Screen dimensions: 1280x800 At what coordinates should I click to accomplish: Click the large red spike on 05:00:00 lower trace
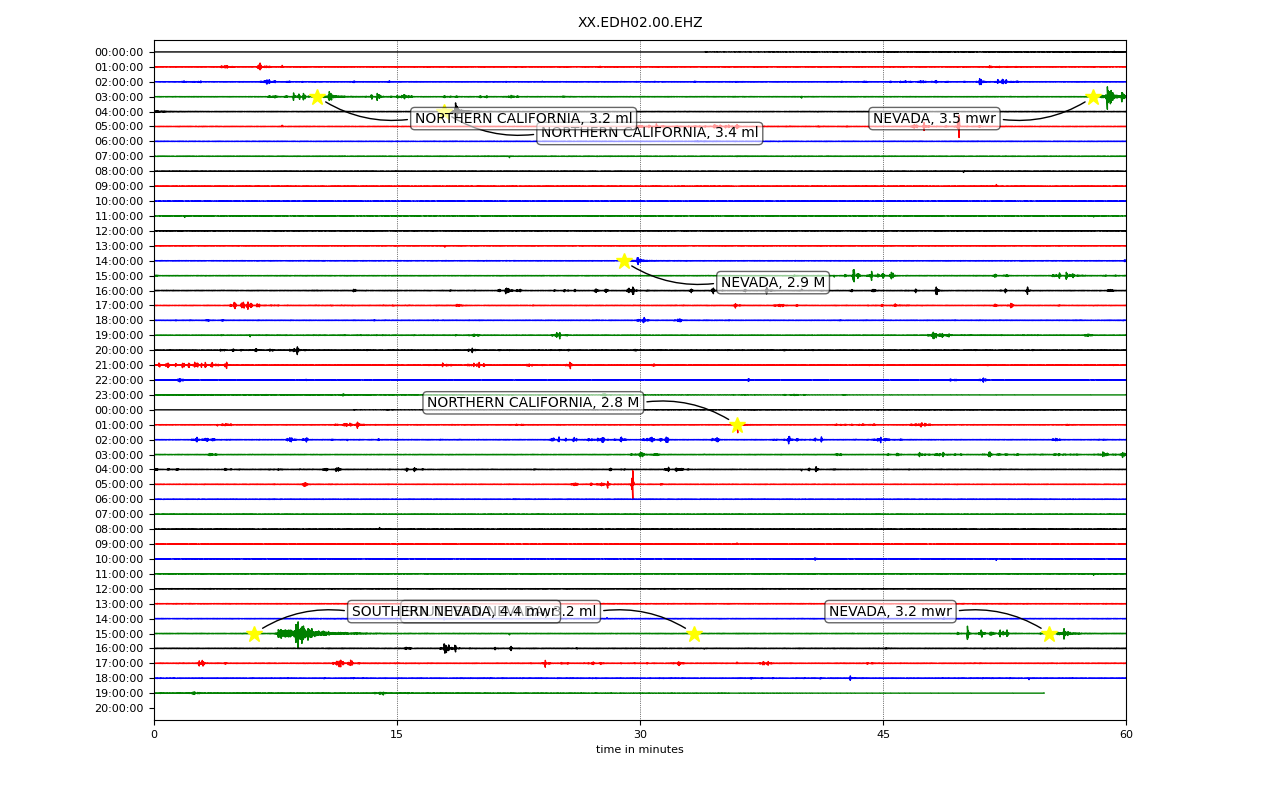coord(632,485)
